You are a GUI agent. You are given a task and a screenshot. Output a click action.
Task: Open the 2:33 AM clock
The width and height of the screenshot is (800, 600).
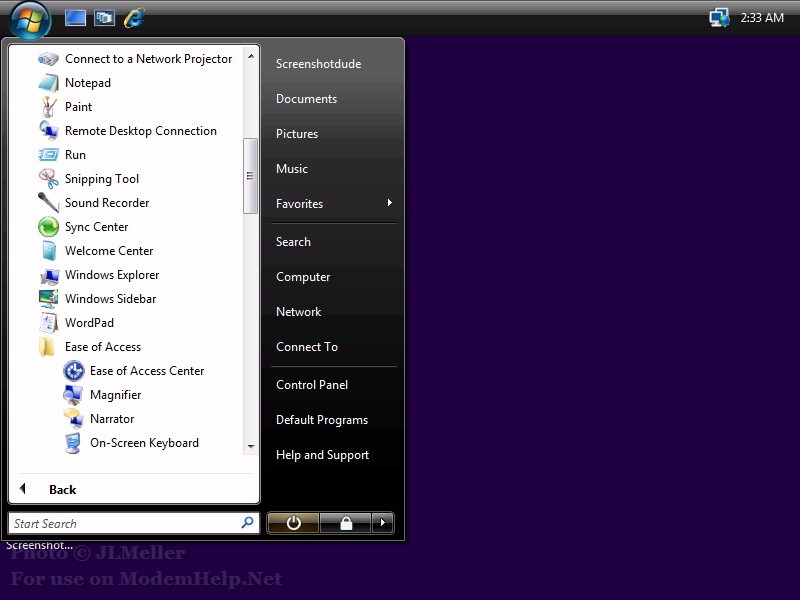click(762, 18)
